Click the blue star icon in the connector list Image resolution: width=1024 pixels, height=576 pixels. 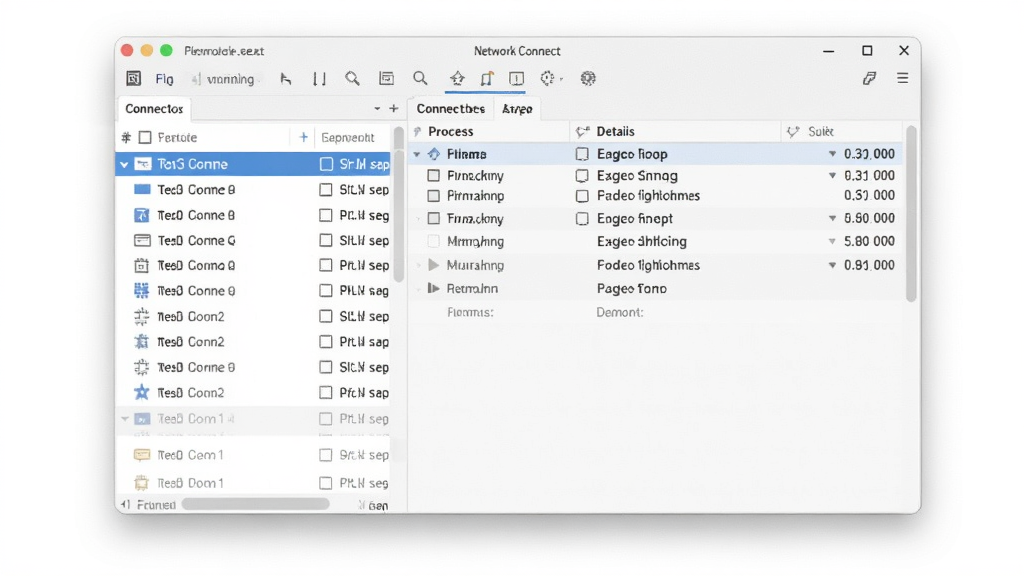pyautogui.click(x=142, y=392)
